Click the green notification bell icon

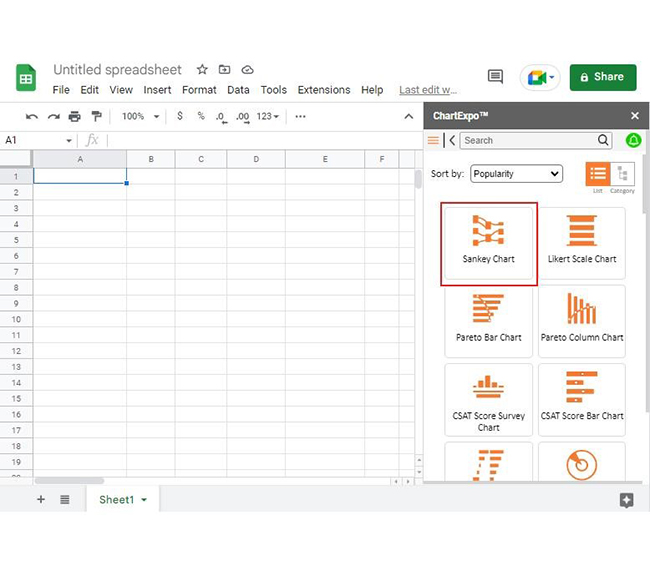click(x=633, y=140)
